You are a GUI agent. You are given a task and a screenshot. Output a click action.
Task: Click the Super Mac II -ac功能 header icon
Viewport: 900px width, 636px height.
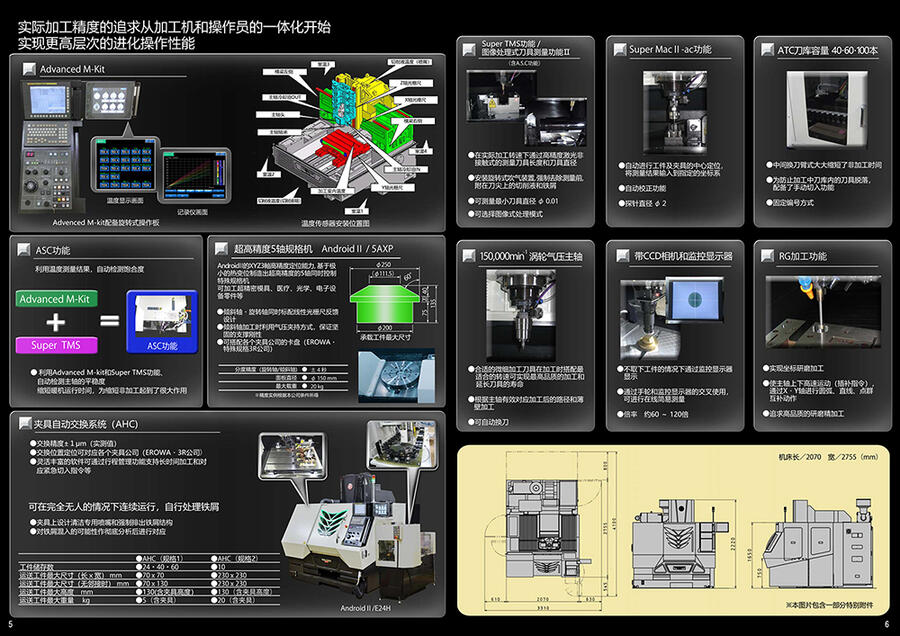pos(617,49)
